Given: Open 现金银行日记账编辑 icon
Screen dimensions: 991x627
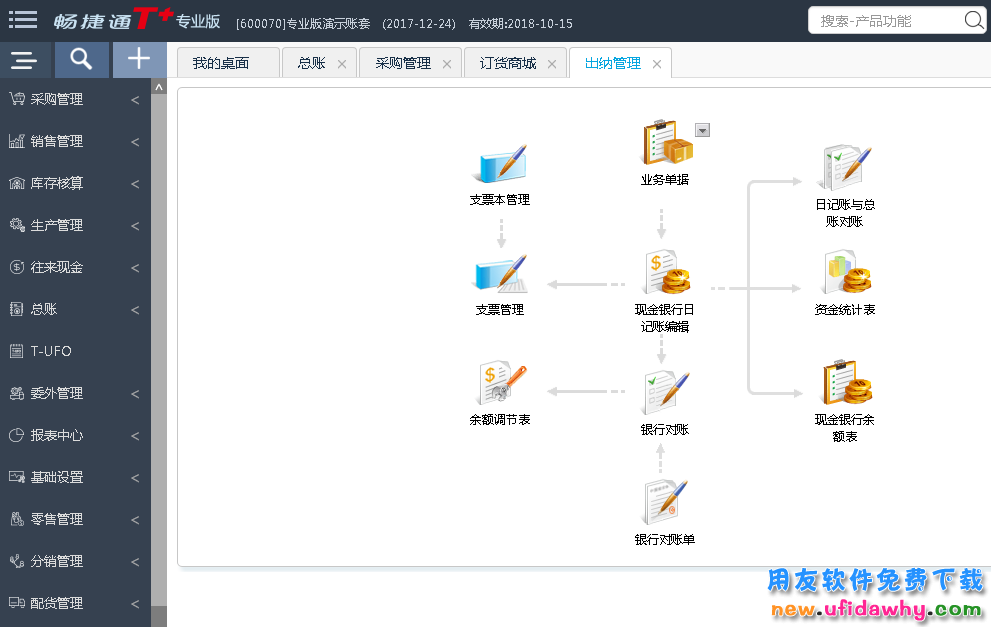Looking at the screenshot, I should coord(665,274).
